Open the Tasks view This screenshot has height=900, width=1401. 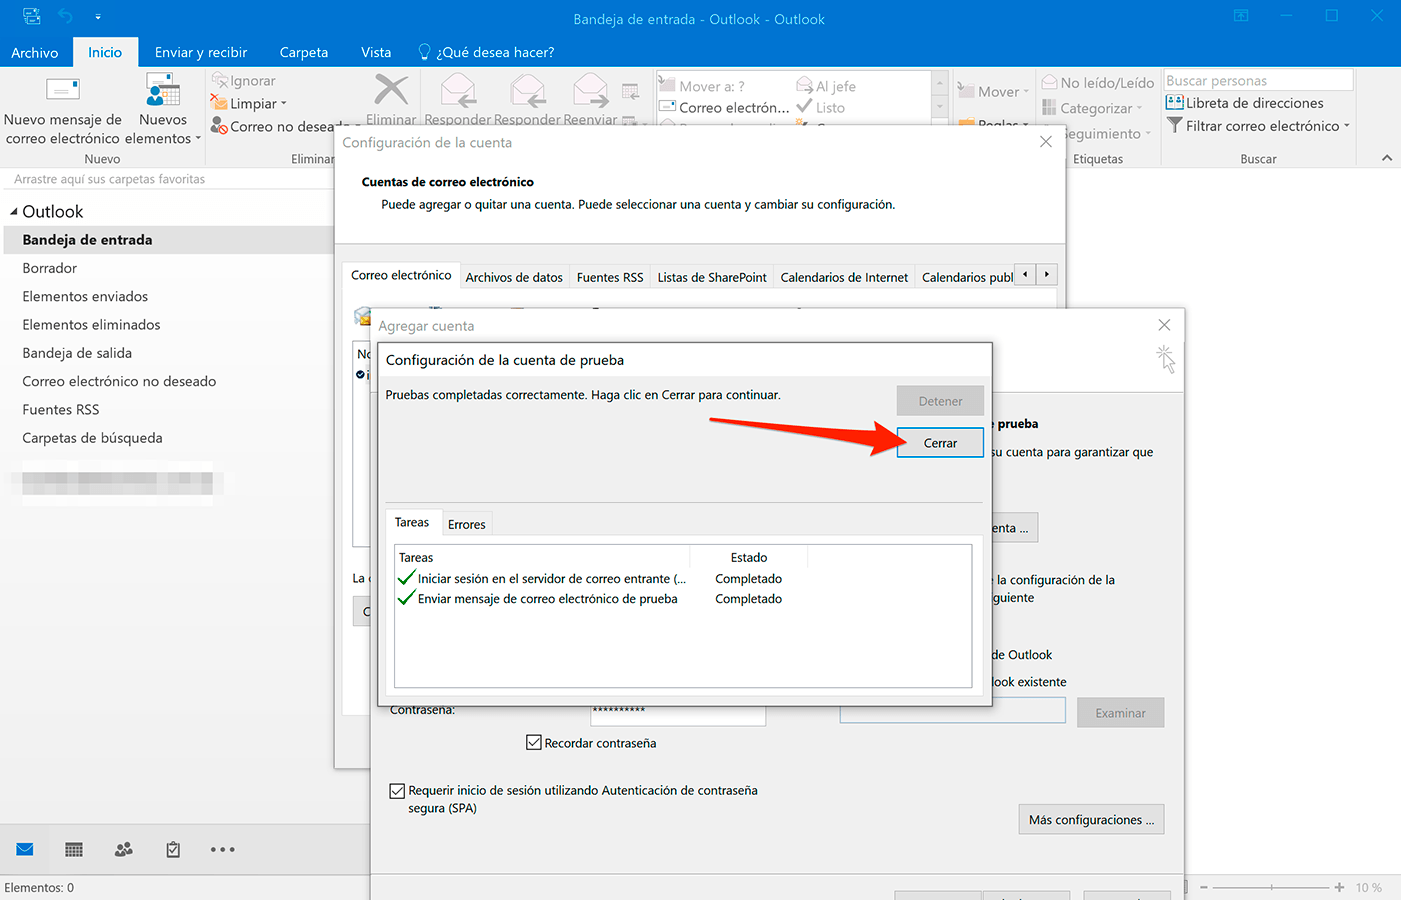172,849
